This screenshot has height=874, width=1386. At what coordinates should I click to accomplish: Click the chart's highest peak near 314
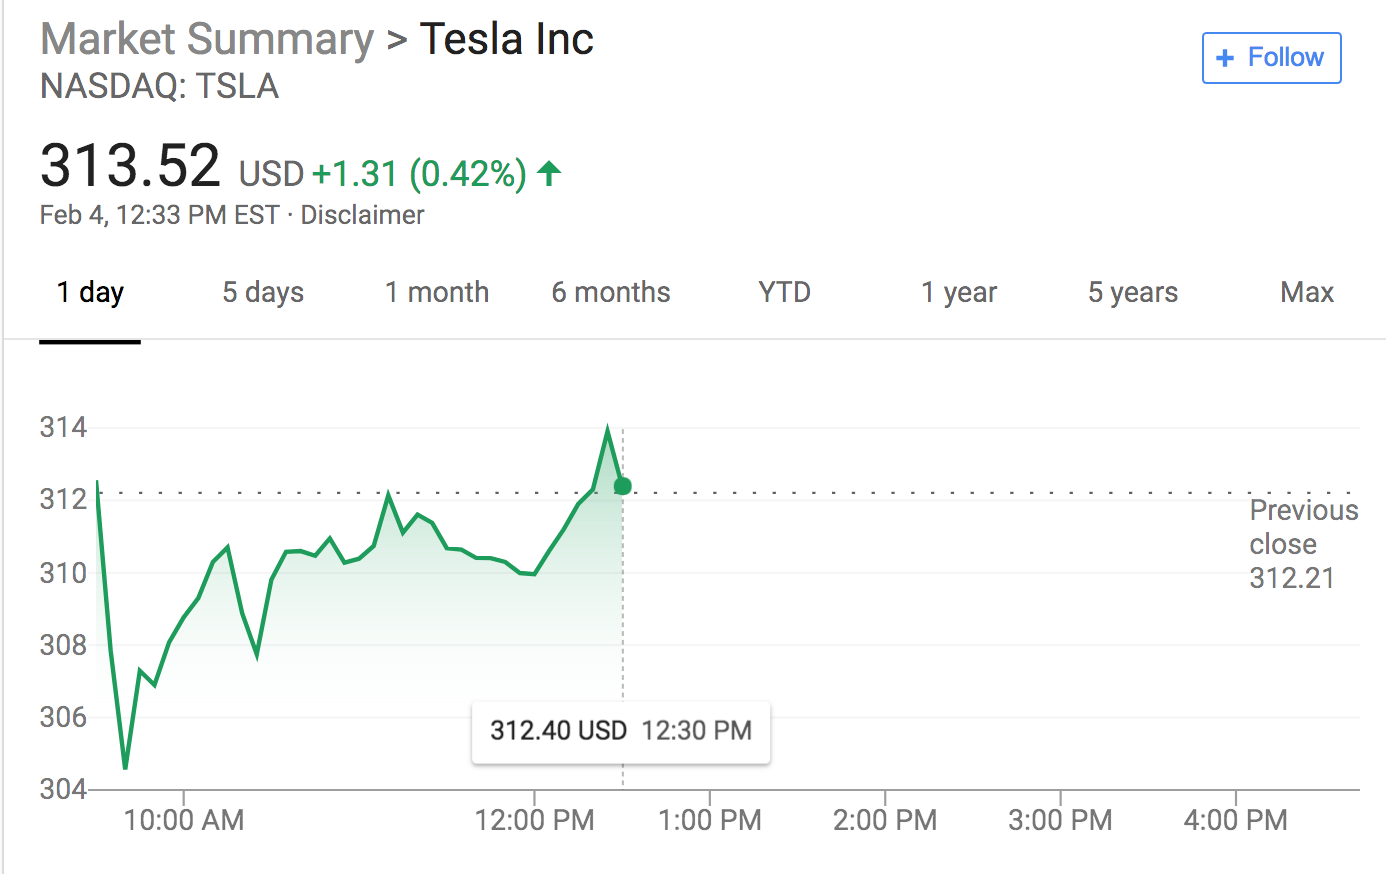click(x=607, y=429)
